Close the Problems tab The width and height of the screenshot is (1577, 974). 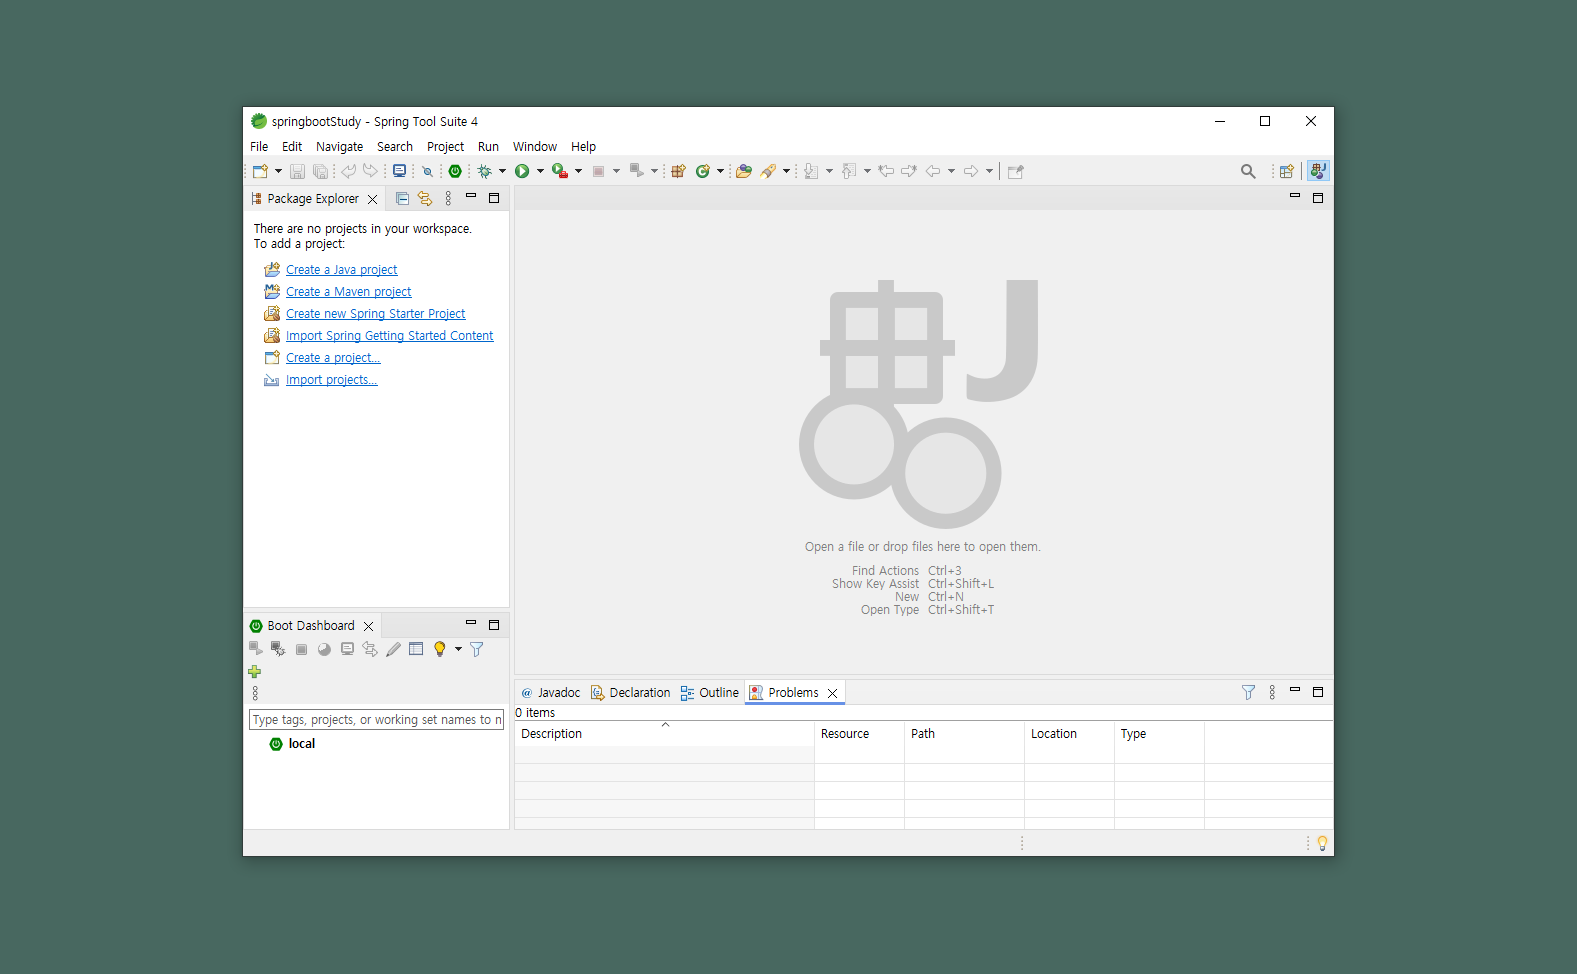832,693
